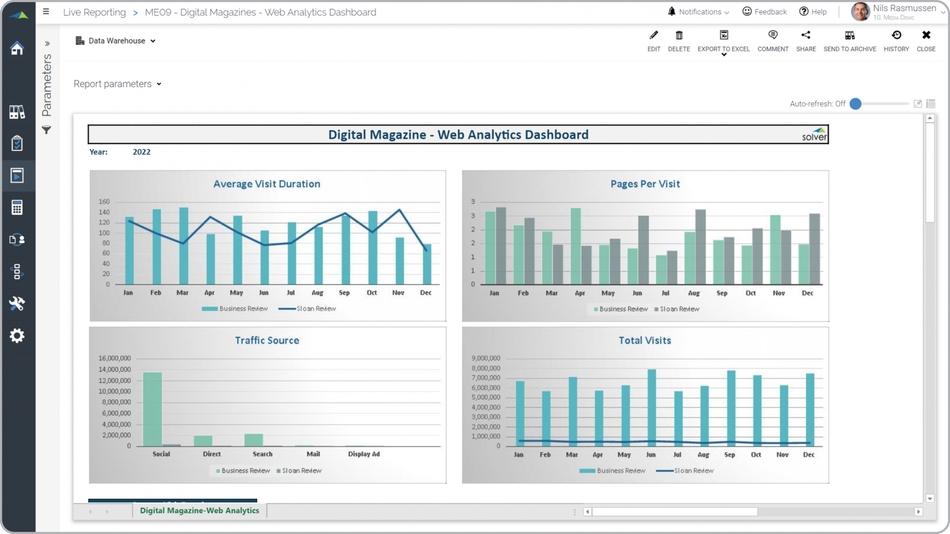Open the wrench tools icon in sidebar
950x534 pixels.
(17, 304)
